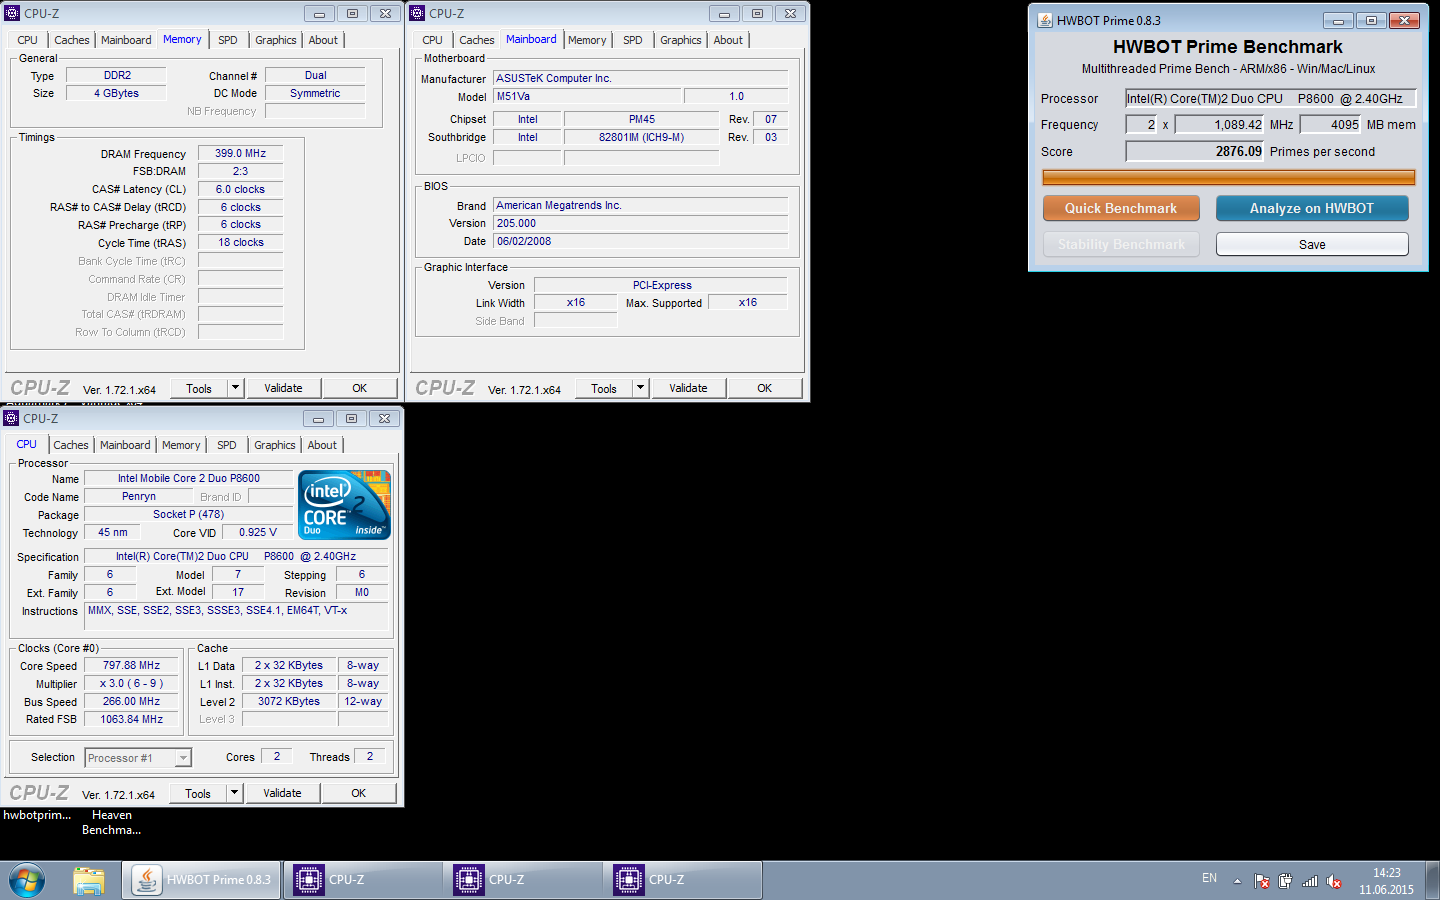Click the HWBOT Processor name field

1270,98
